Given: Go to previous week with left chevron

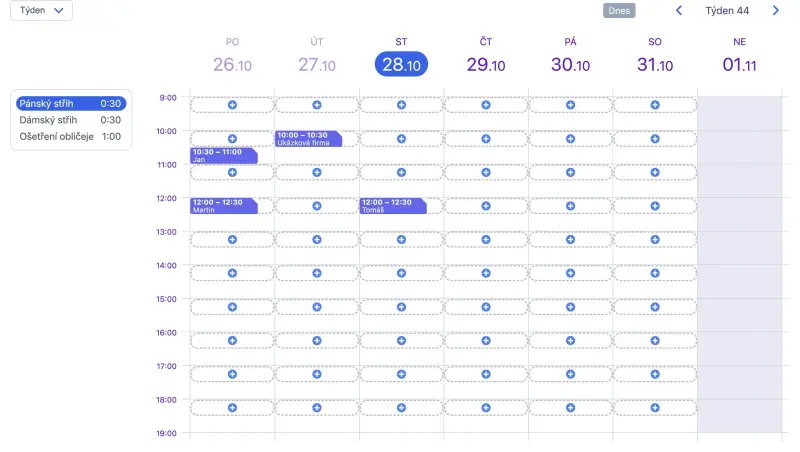Looking at the screenshot, I should tap(679, 11).
